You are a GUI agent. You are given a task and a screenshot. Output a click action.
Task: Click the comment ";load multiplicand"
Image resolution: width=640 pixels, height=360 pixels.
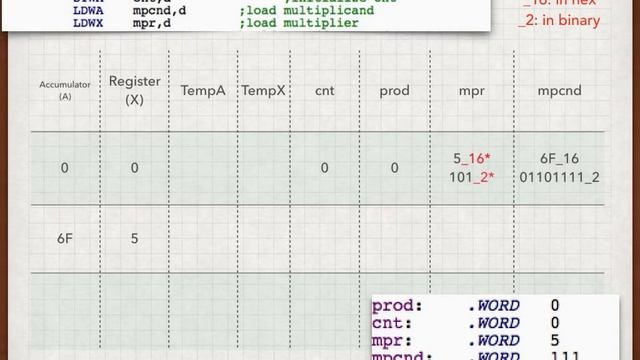pyautogui.click(x=307, y=10)
